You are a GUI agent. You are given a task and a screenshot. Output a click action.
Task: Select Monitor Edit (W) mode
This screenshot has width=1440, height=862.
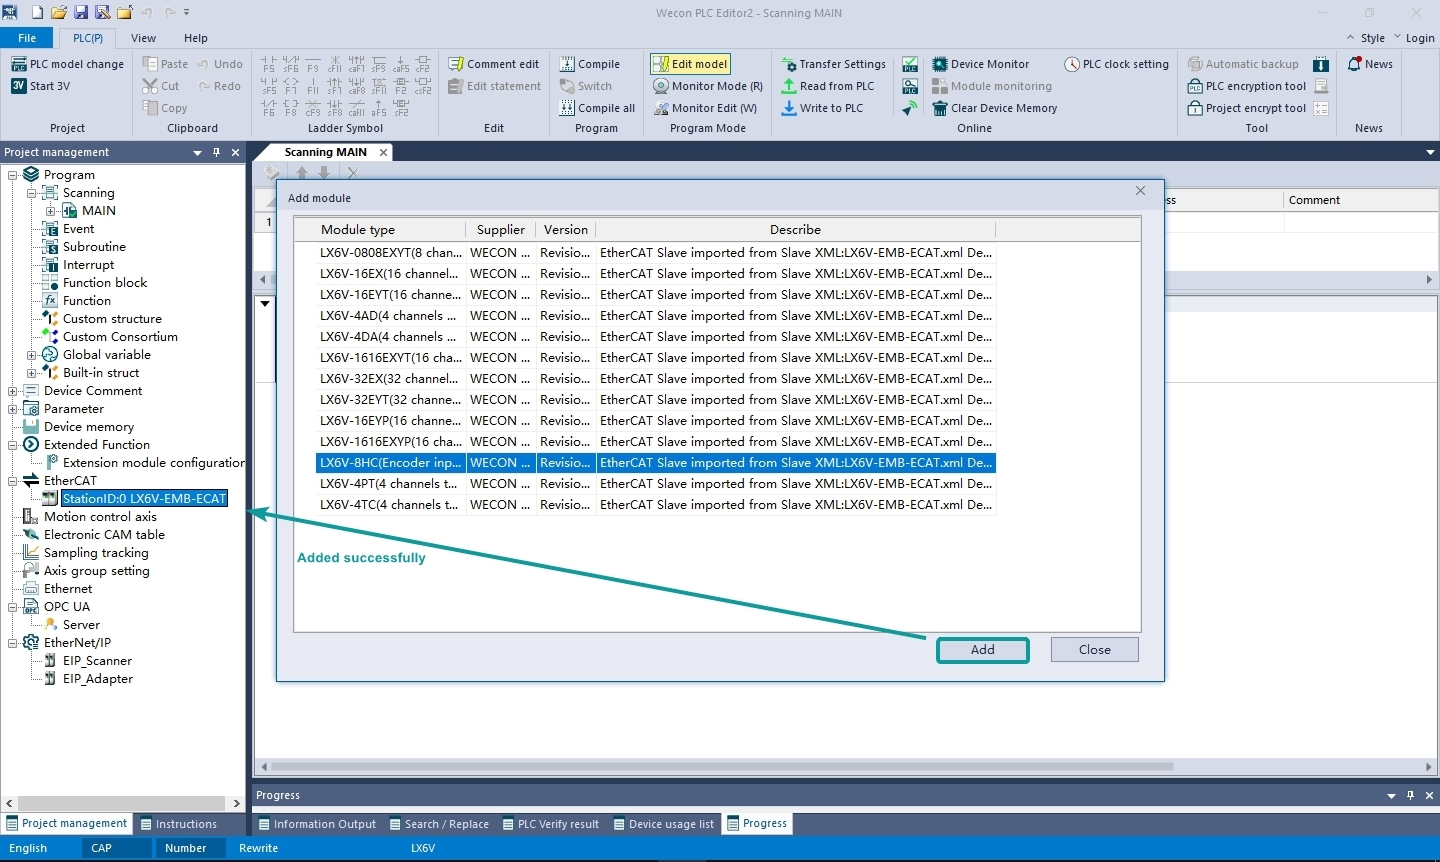[705, 108]
